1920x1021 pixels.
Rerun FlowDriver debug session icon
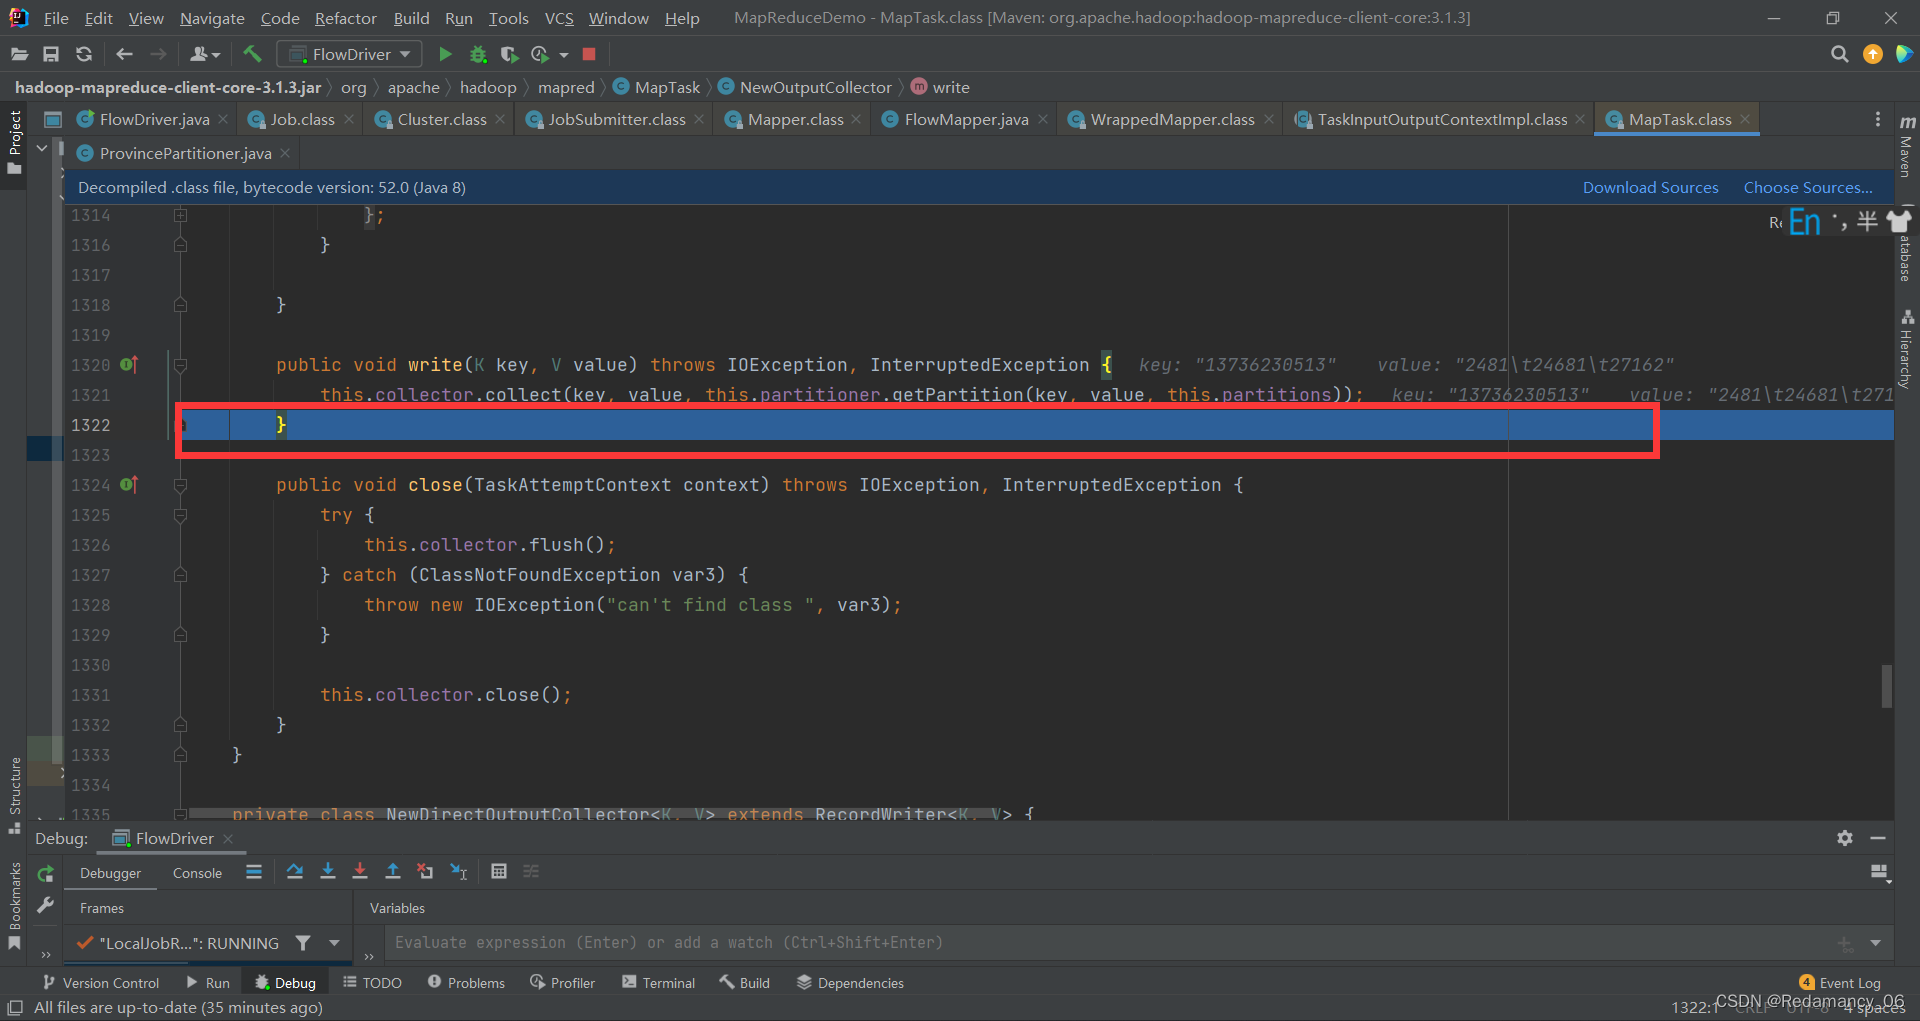click(x=45, y=874)
